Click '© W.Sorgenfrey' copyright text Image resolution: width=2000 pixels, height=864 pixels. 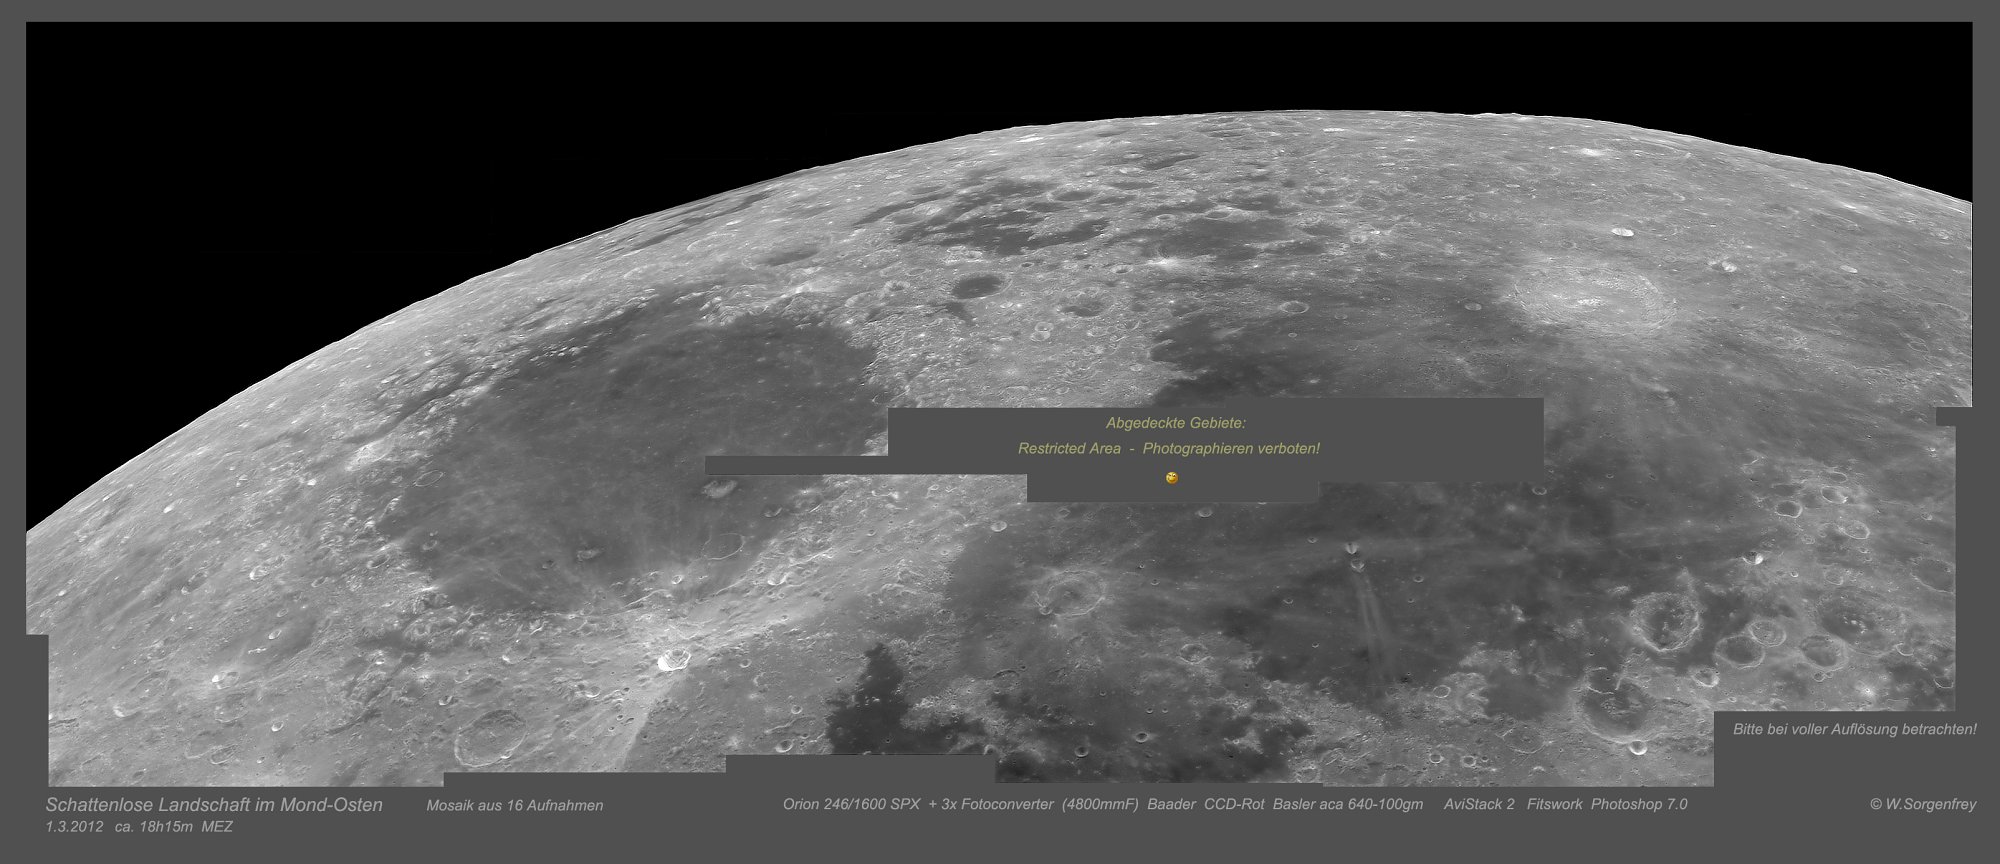point(1923,804)
